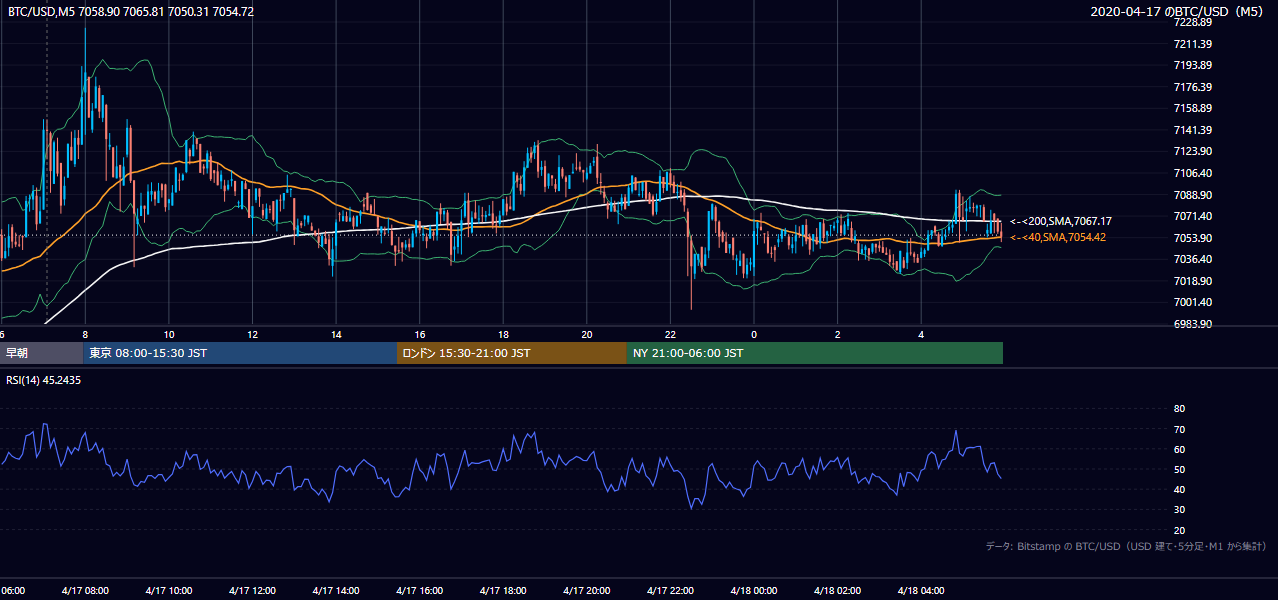
Task: Click price axis label 7228.89
Action: coord(1193,22)
